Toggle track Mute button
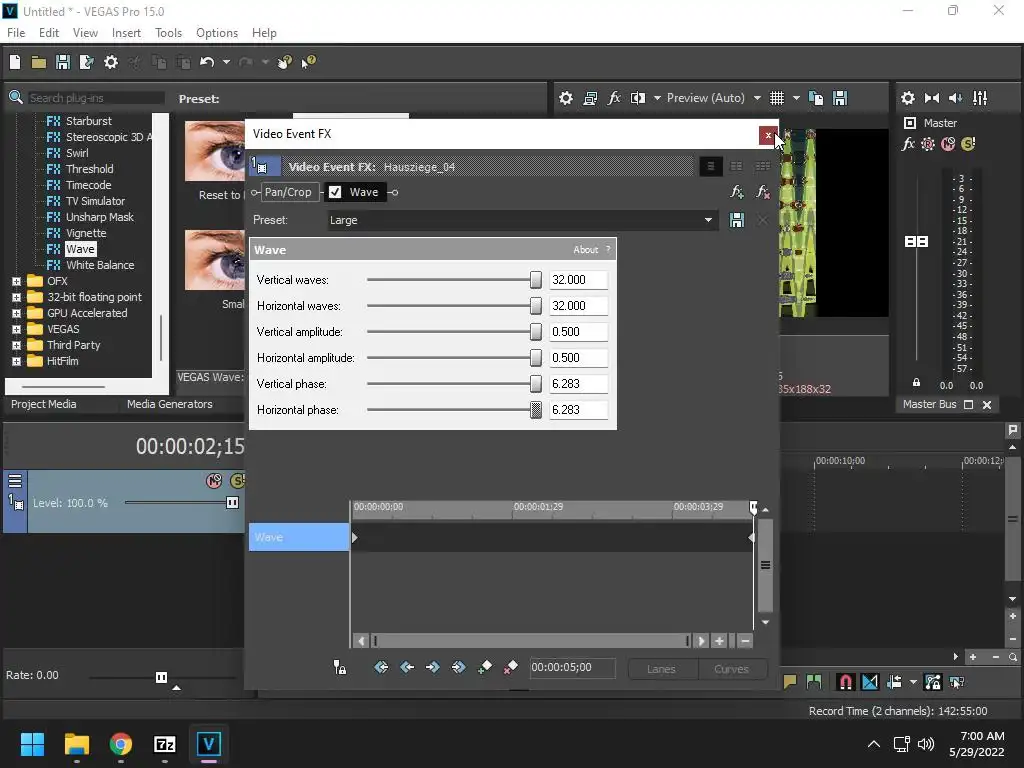1024x768 pixels. (214, 481)
